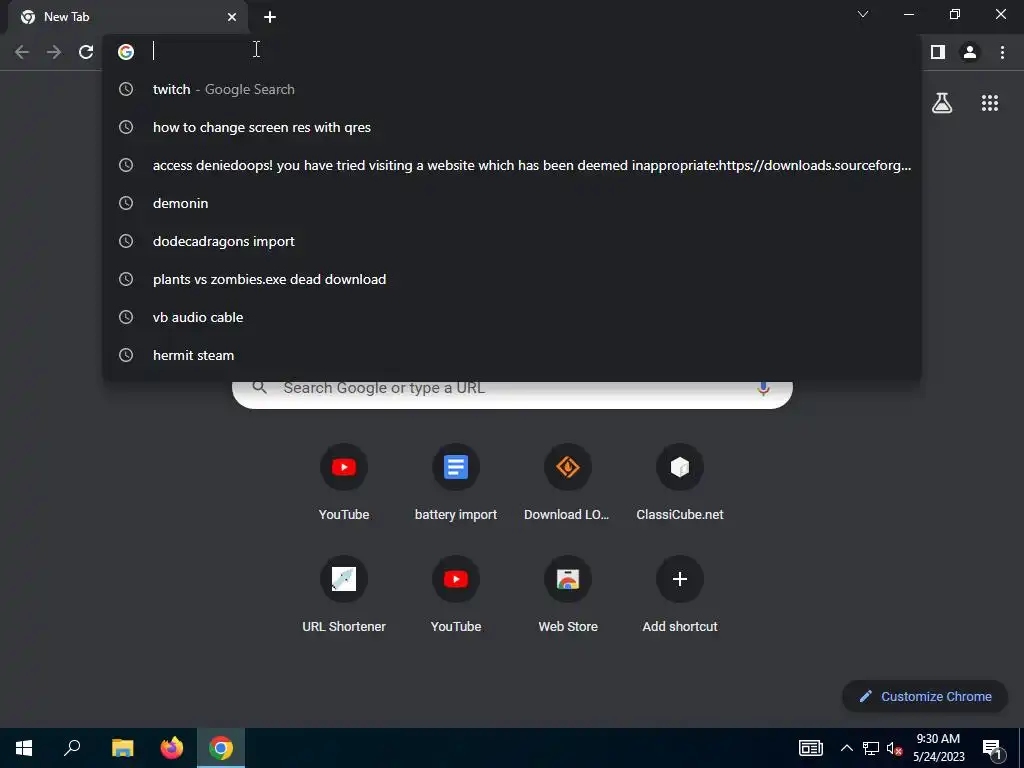Open the Download LO... shortcut
The height and width of the screenshot is (768, 1024).
coord(568,482)
